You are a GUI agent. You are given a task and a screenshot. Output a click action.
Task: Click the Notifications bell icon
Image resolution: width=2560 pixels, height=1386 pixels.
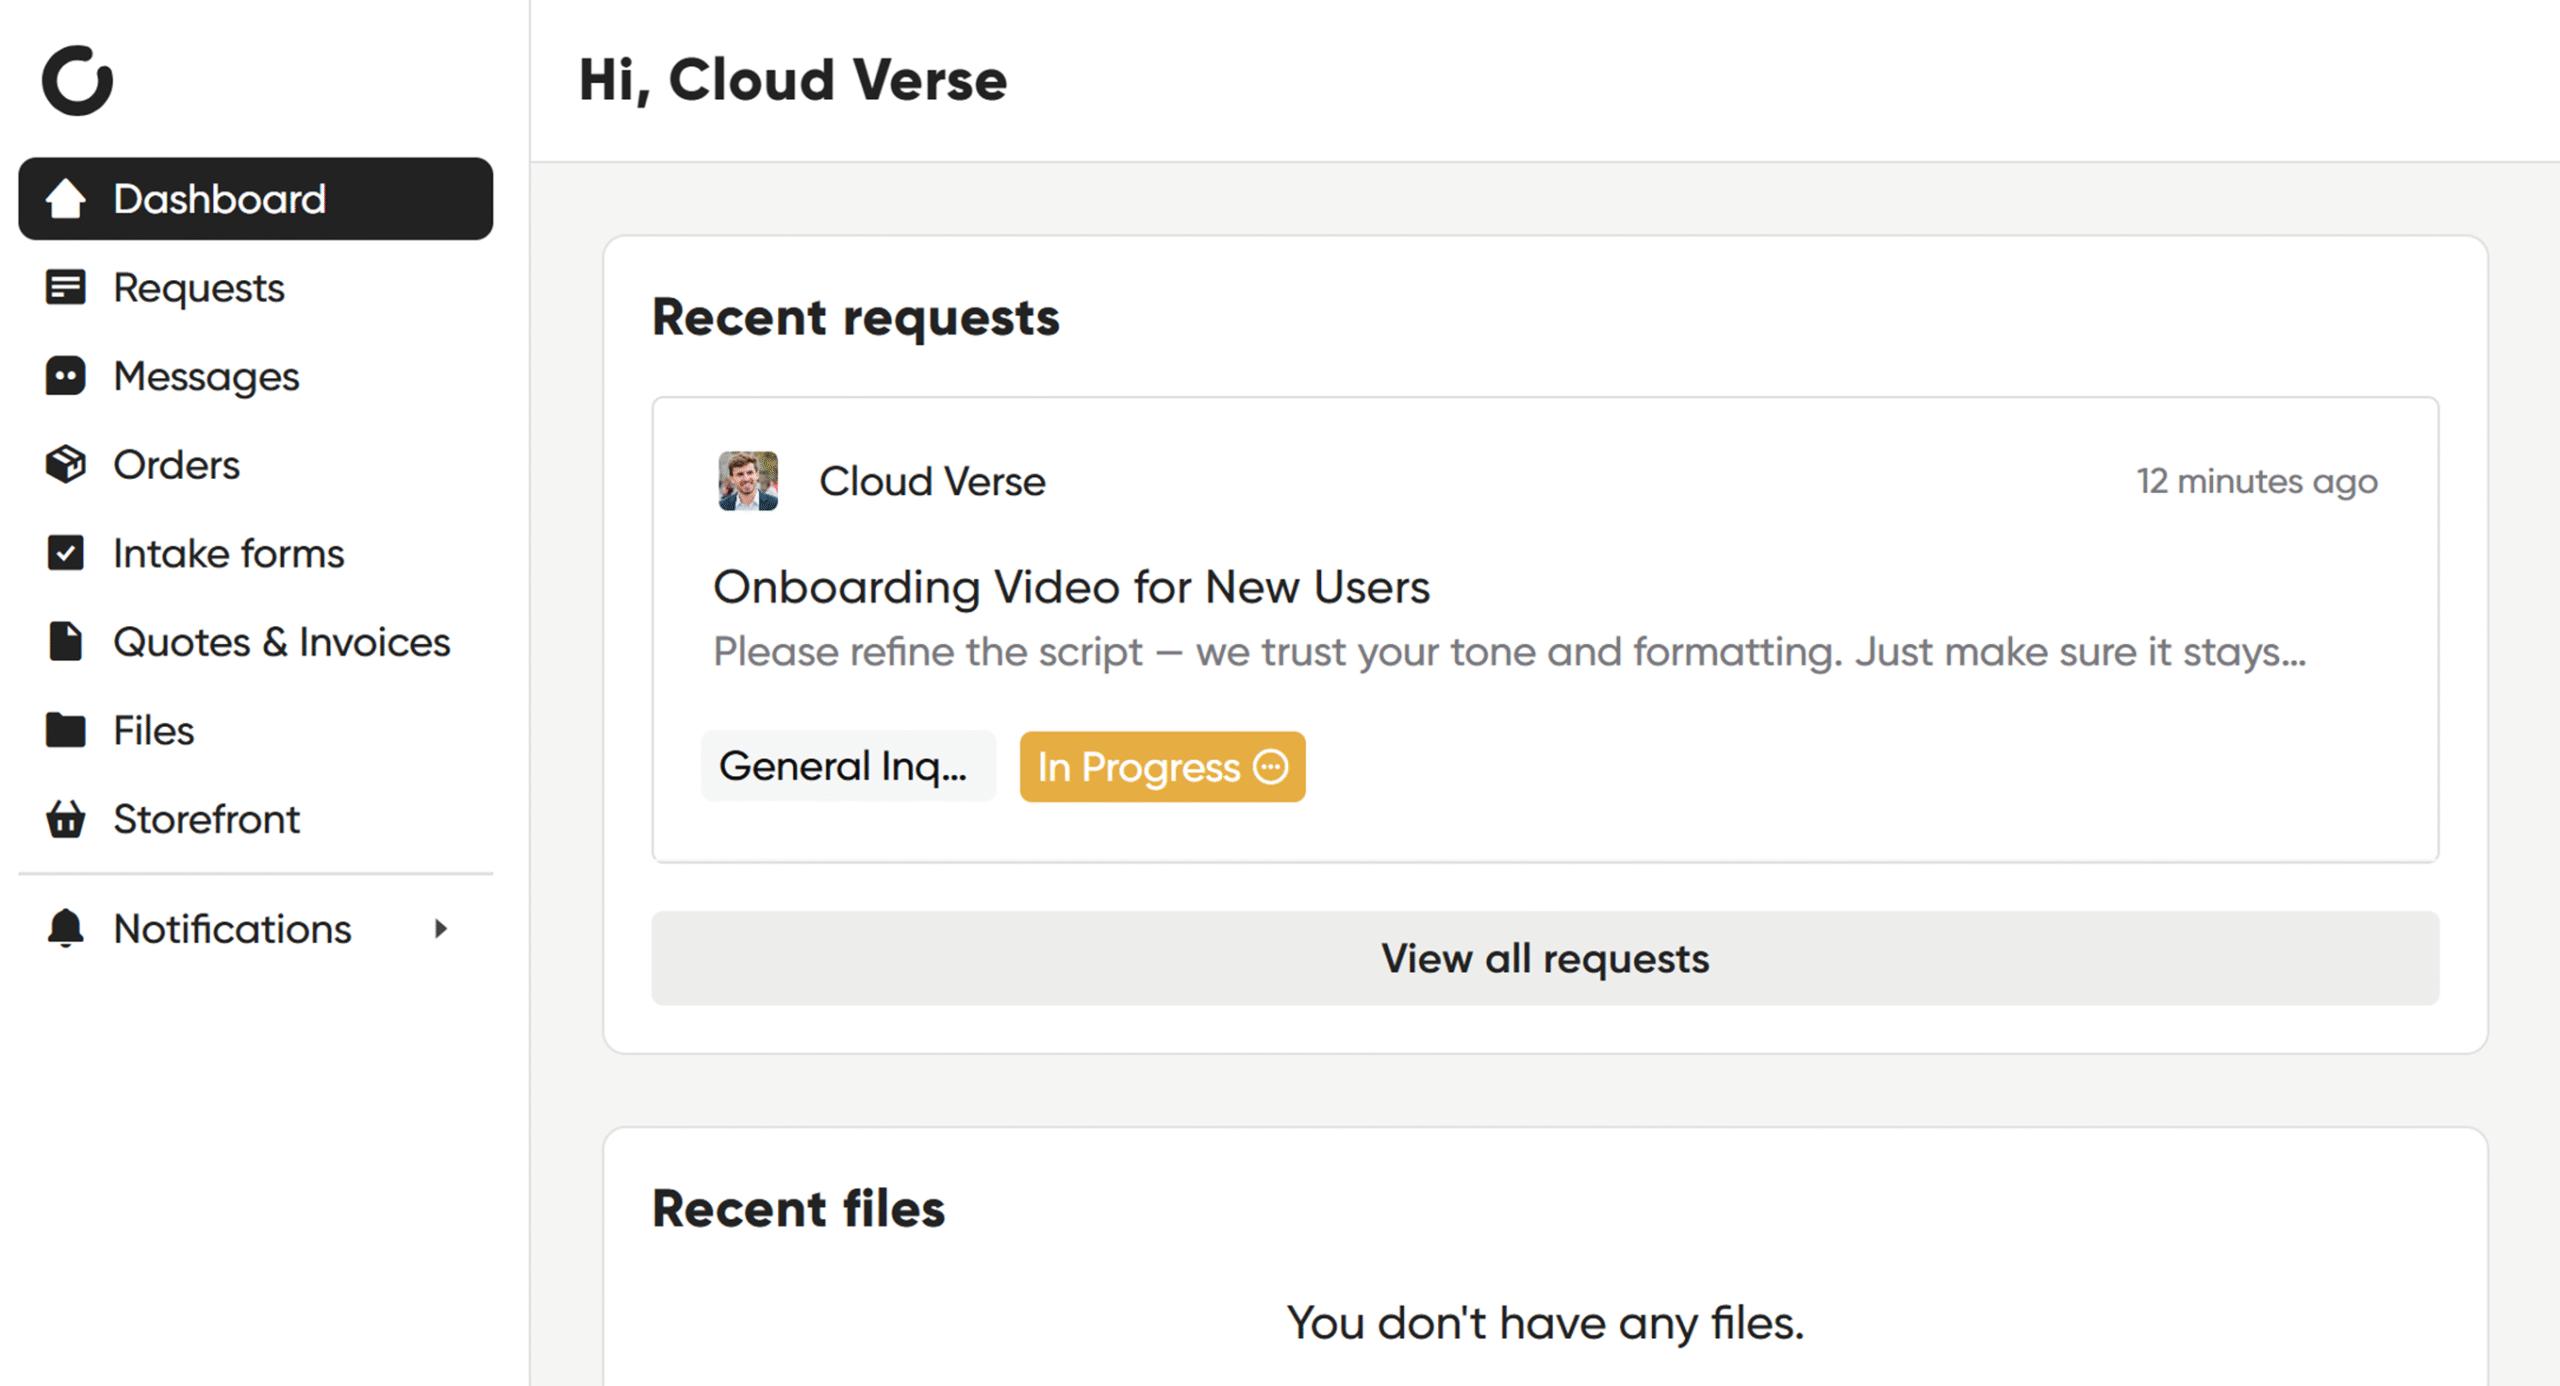(66, 929)
